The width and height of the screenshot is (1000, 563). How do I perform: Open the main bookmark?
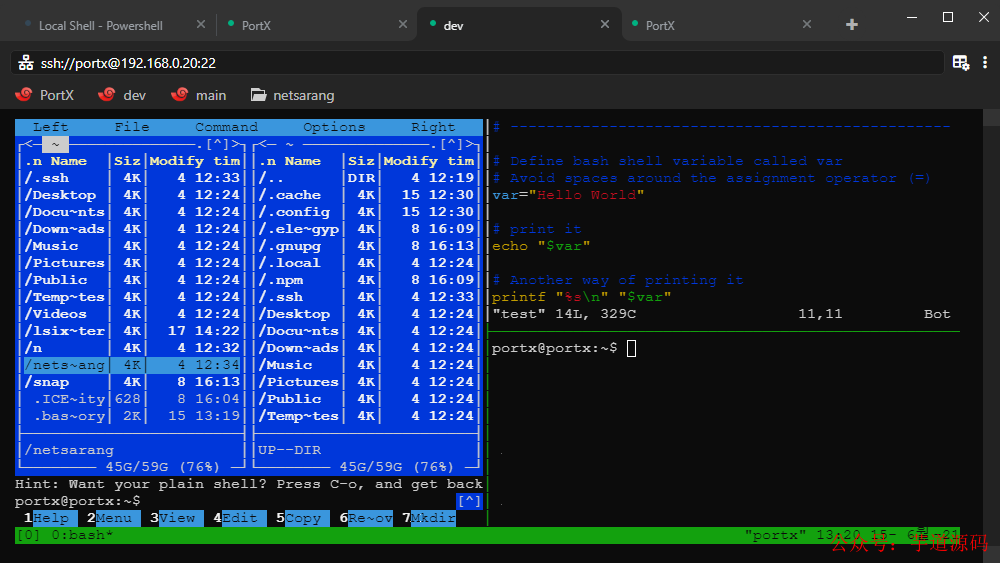pyautogui.click(x=199, y=95)
